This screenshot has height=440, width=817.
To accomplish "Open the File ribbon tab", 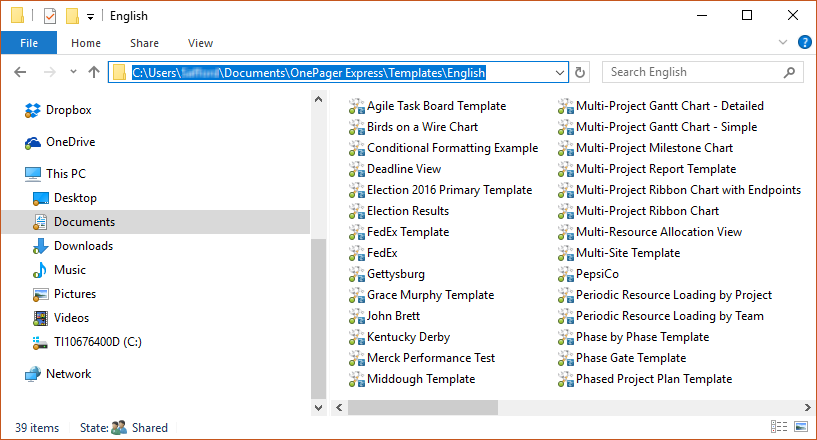I will 29,43.
